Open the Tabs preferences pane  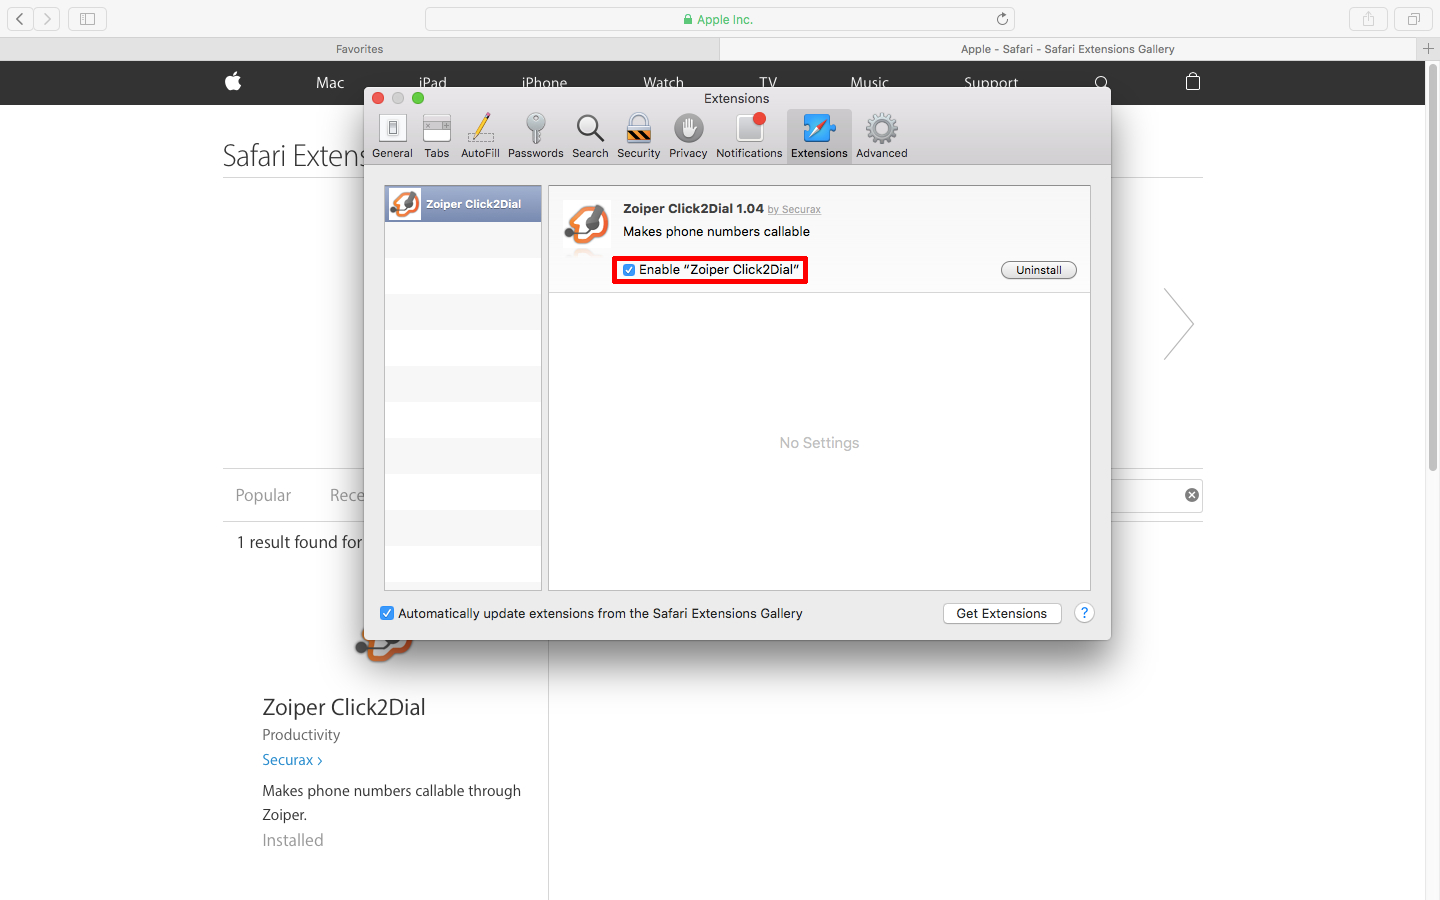(x=437, y=136)
